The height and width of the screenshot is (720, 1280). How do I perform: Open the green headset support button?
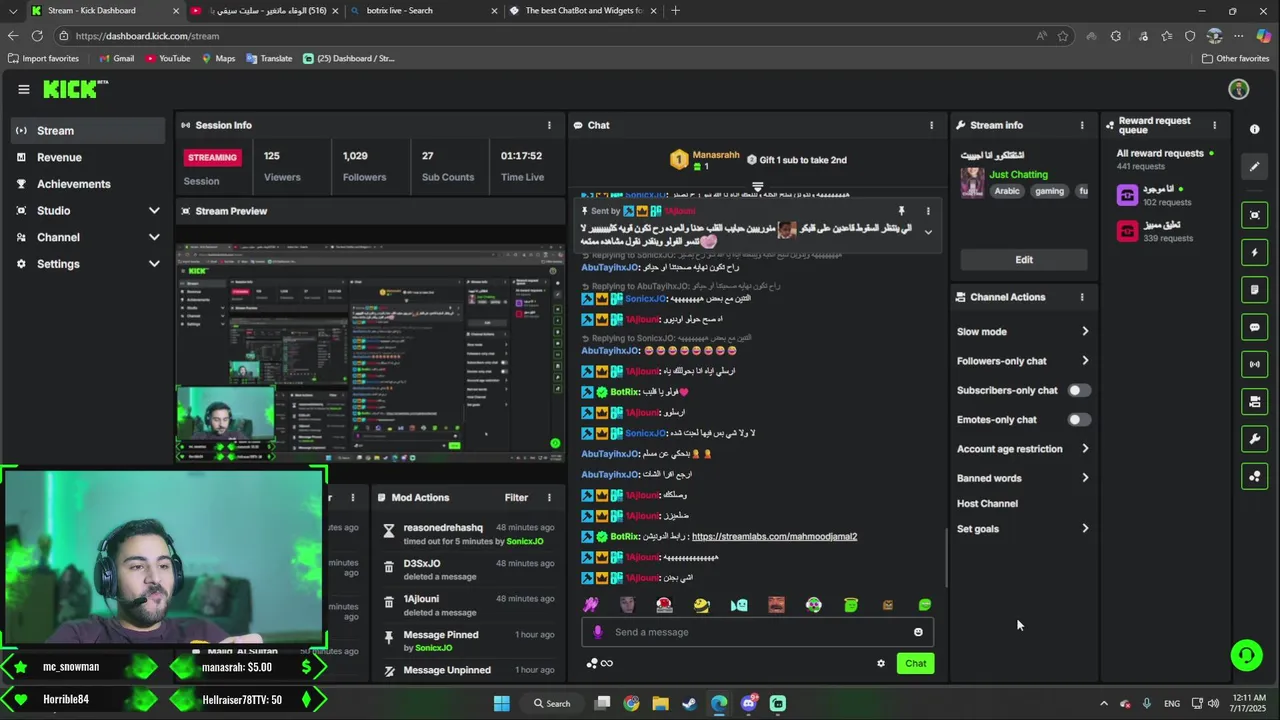pos(1246,656)
